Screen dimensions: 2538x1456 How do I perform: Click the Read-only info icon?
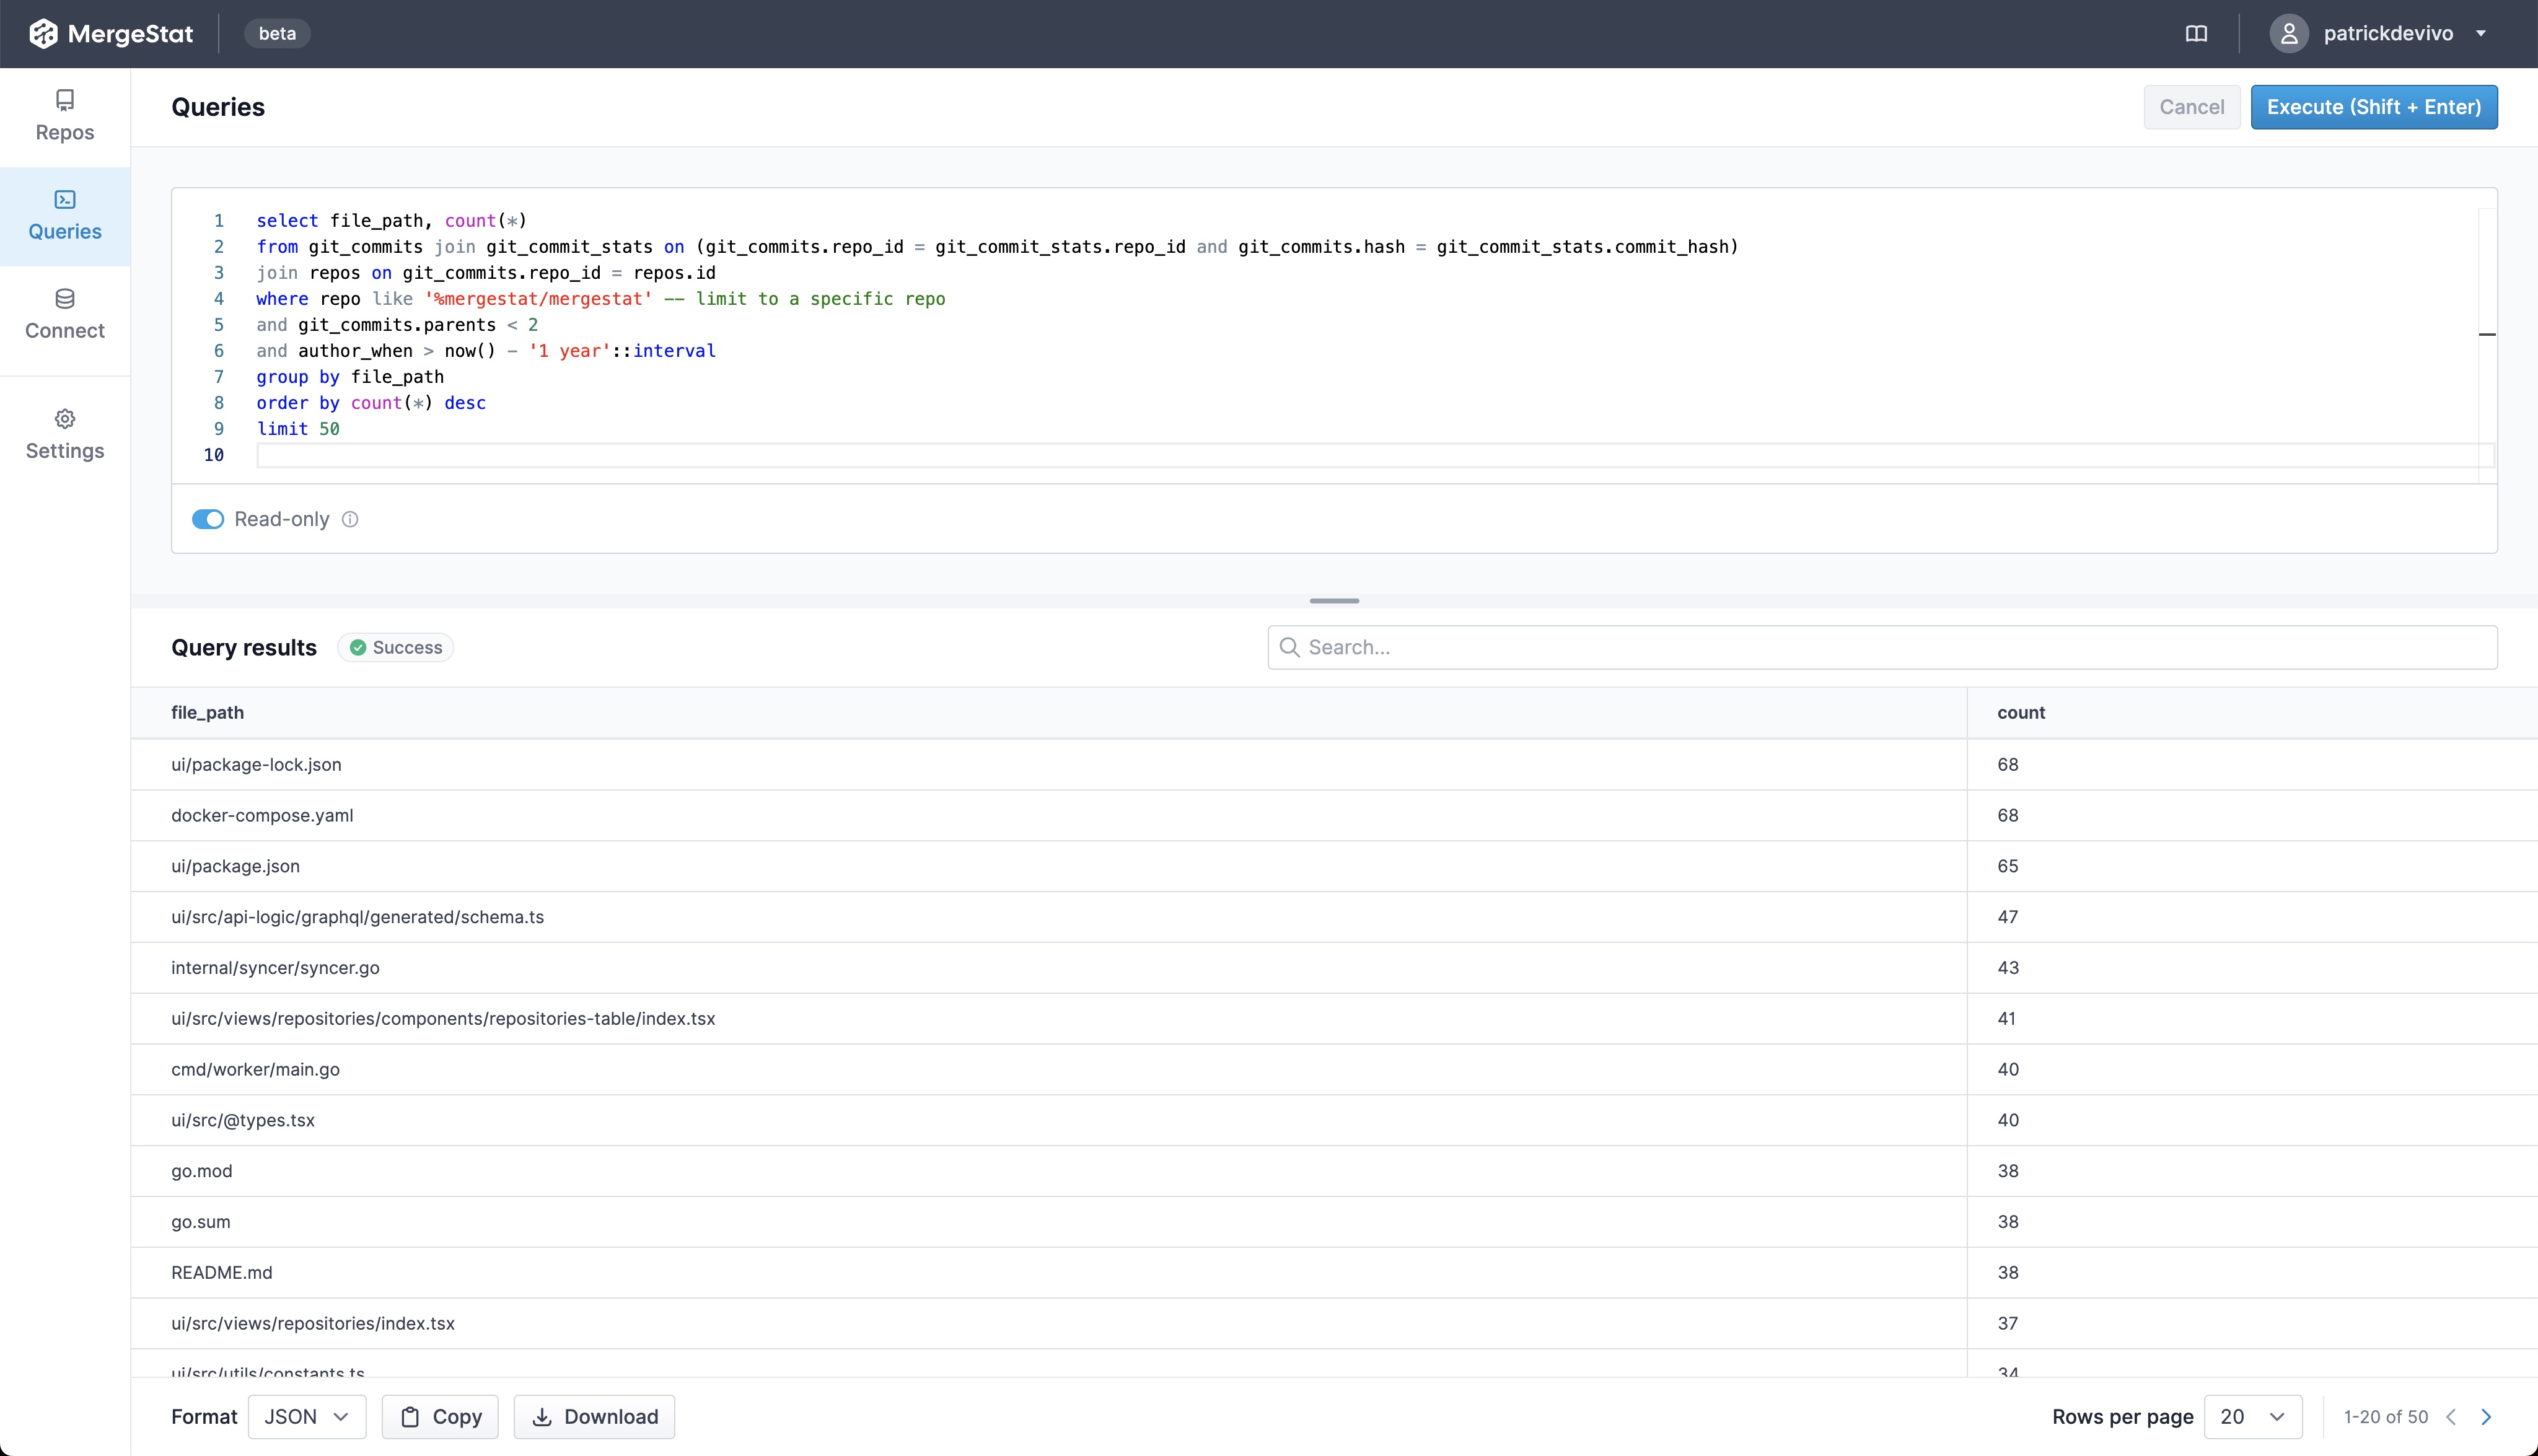(350, 519)
